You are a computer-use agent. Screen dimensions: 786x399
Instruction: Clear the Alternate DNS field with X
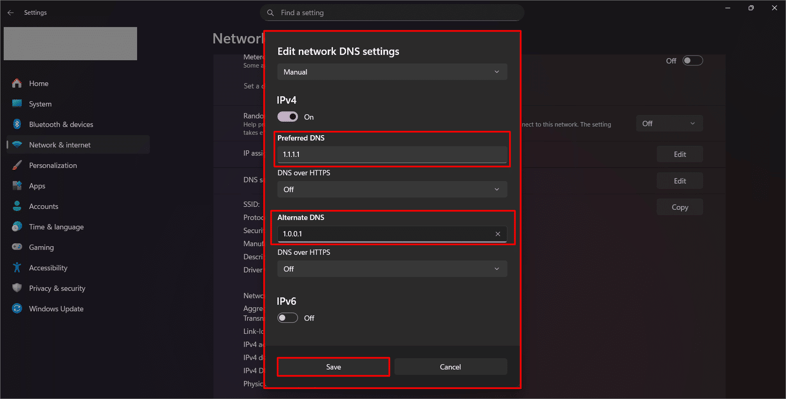(x=498, y=234)
